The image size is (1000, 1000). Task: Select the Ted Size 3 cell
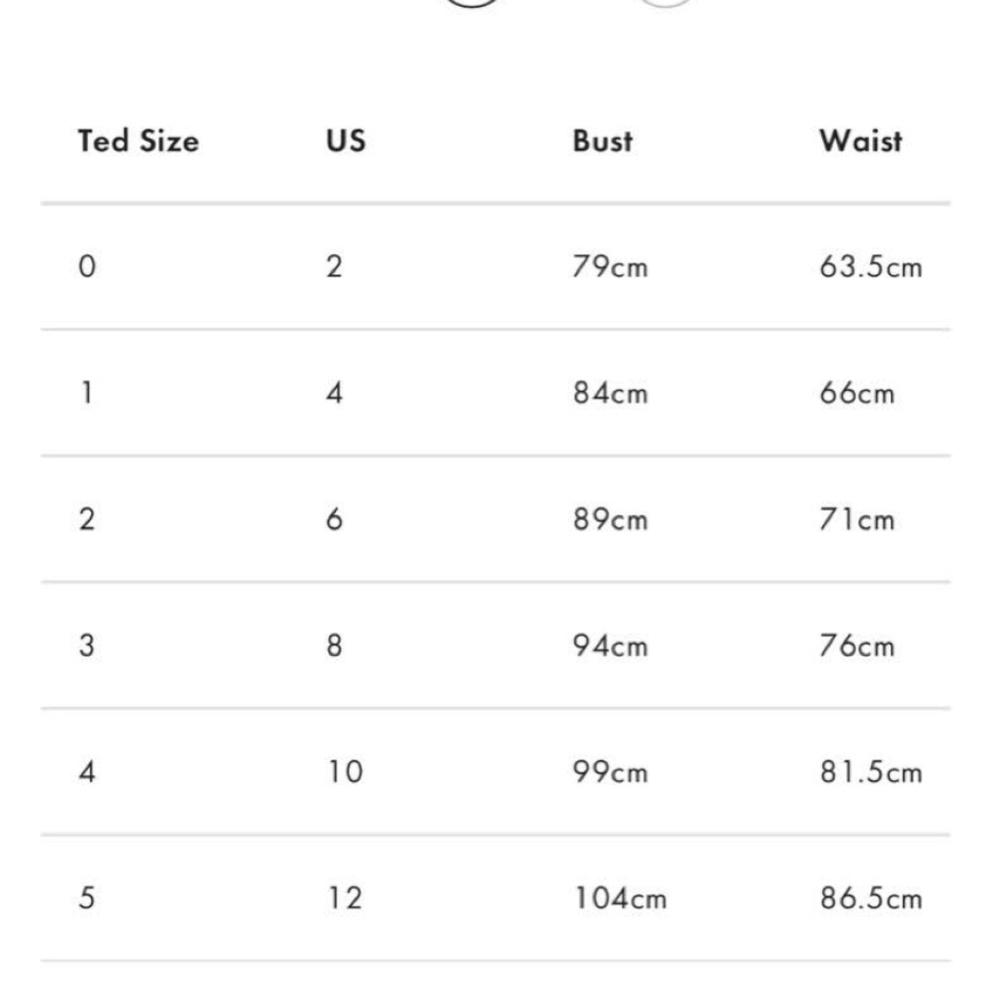click(87, 645)
